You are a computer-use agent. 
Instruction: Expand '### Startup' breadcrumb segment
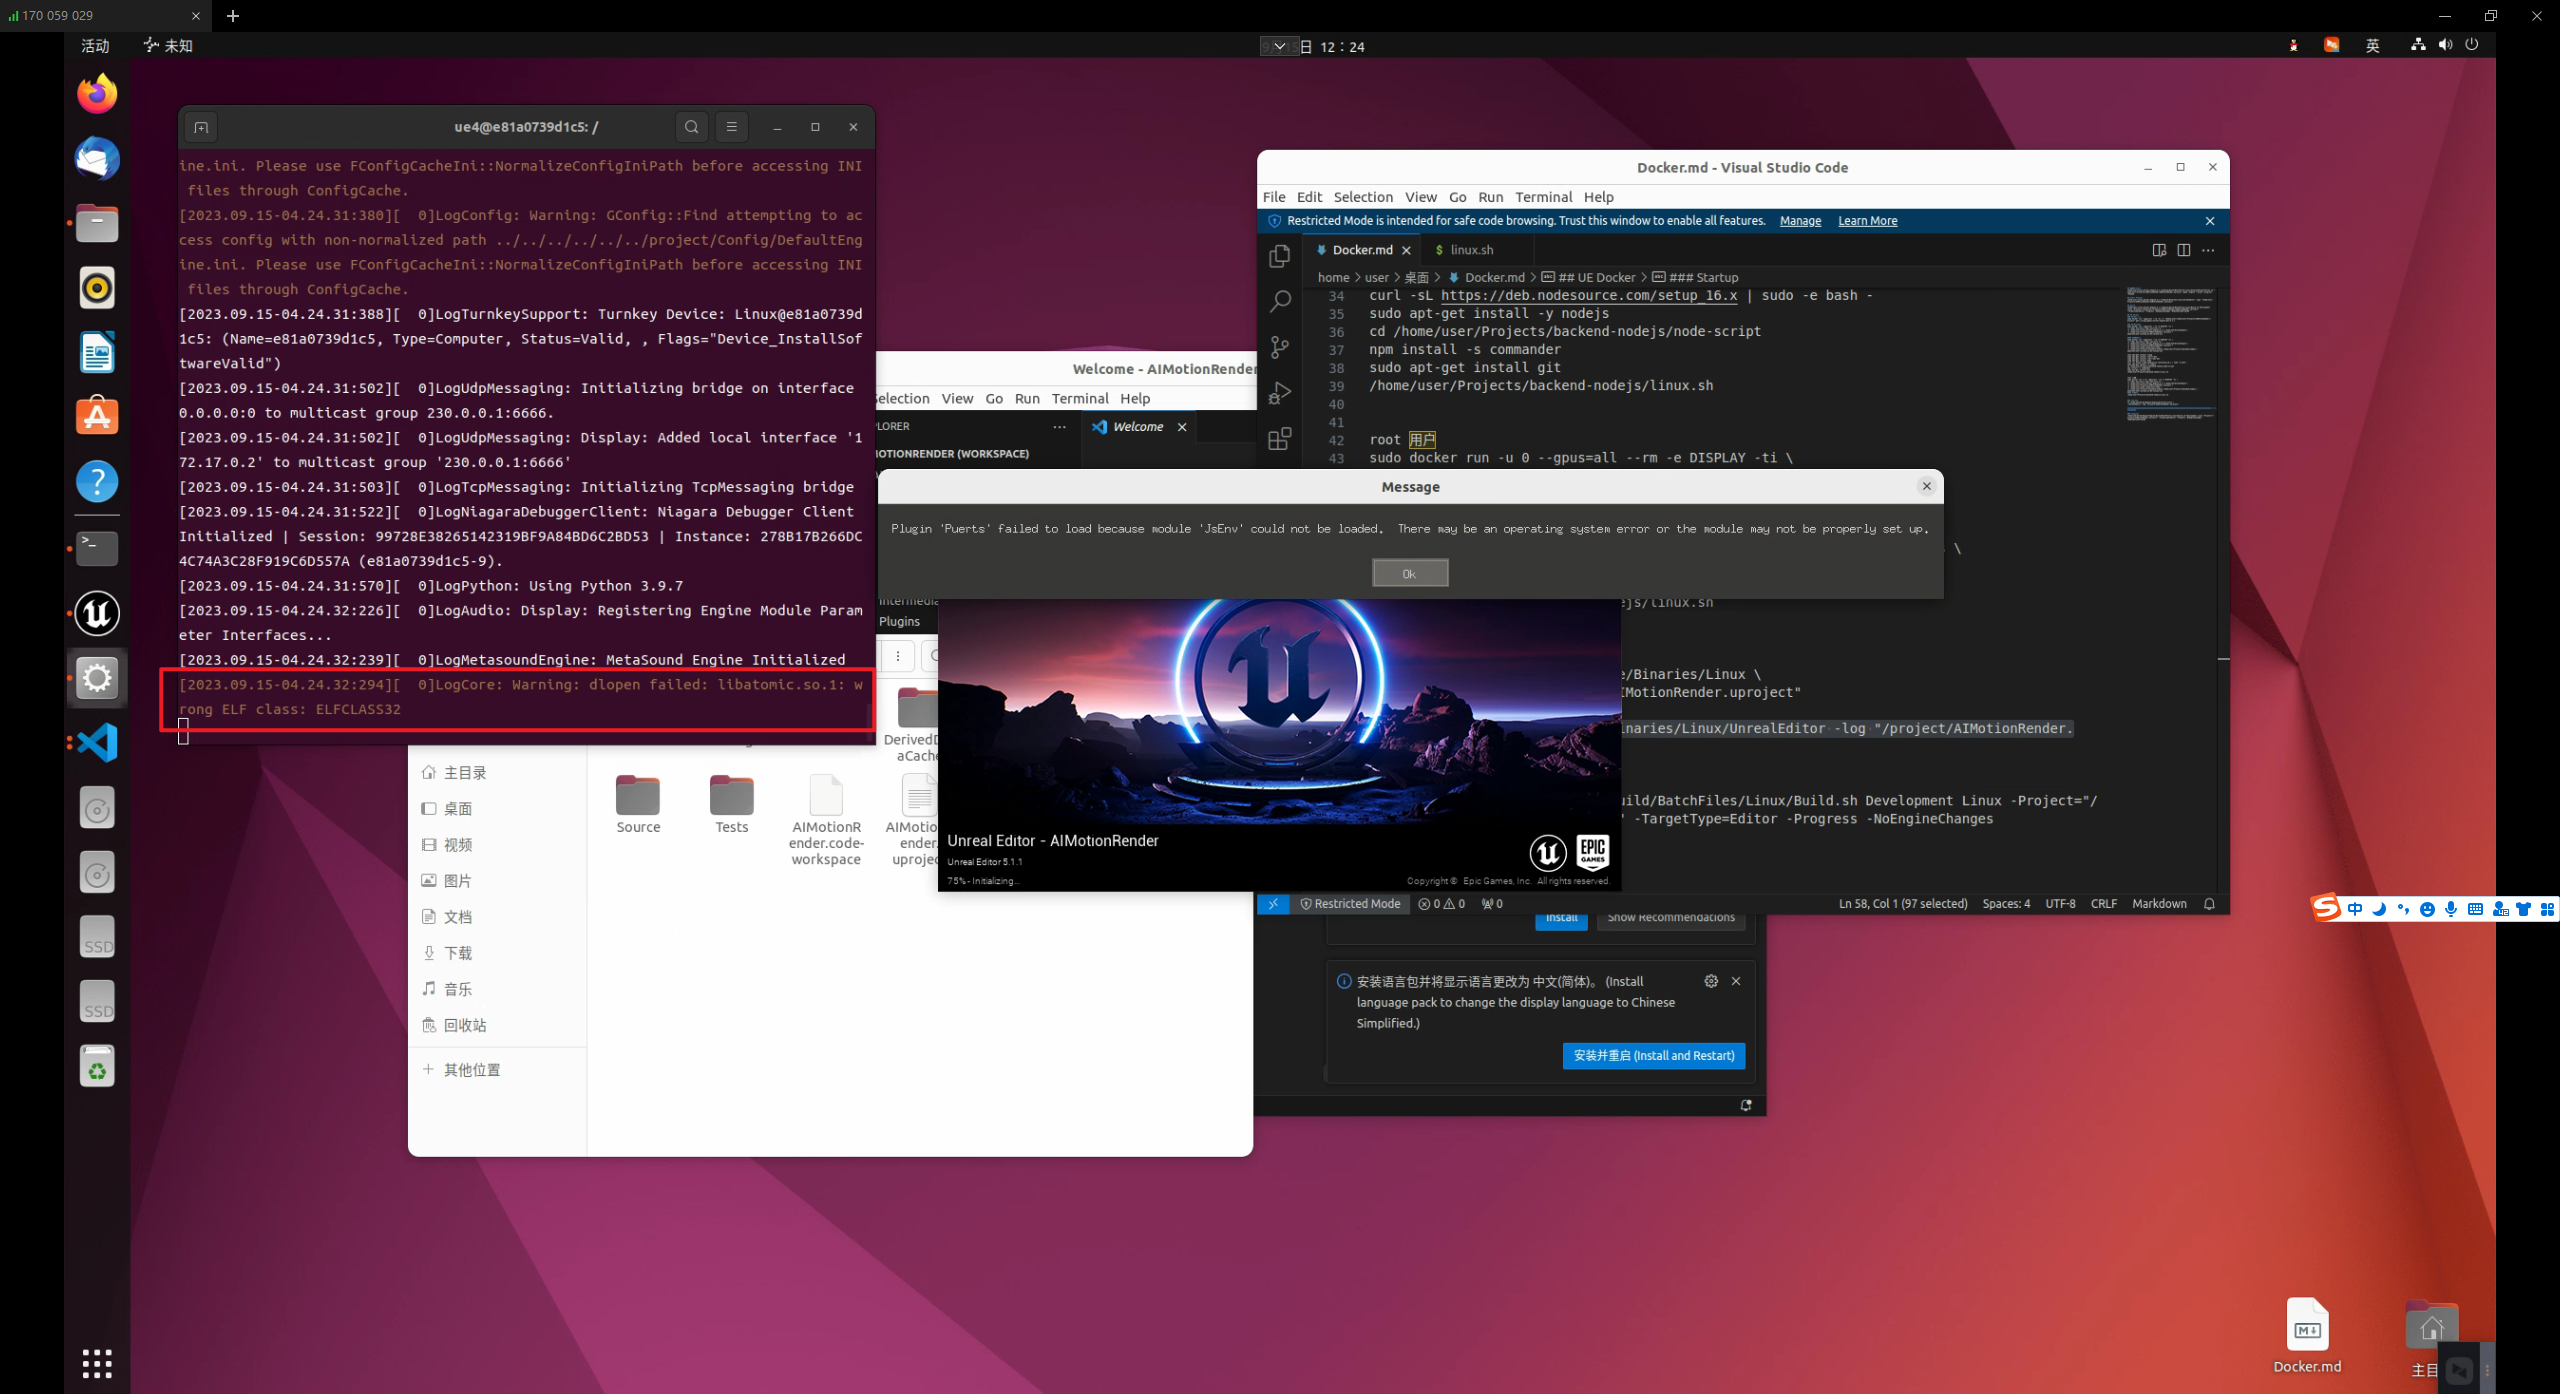pyautogui.click(x=1695, y=278)
